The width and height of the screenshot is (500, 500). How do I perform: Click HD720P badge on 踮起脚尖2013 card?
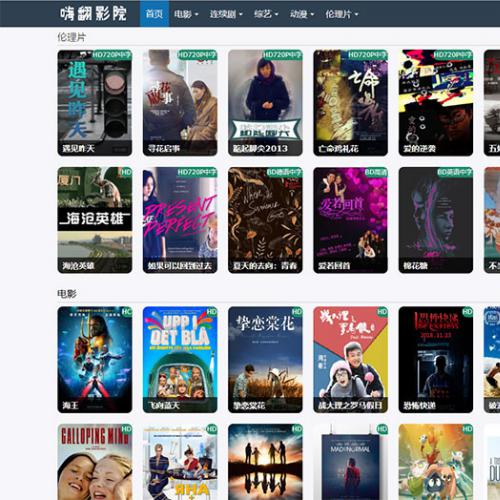pyautogui.click(x=282, y=55)
